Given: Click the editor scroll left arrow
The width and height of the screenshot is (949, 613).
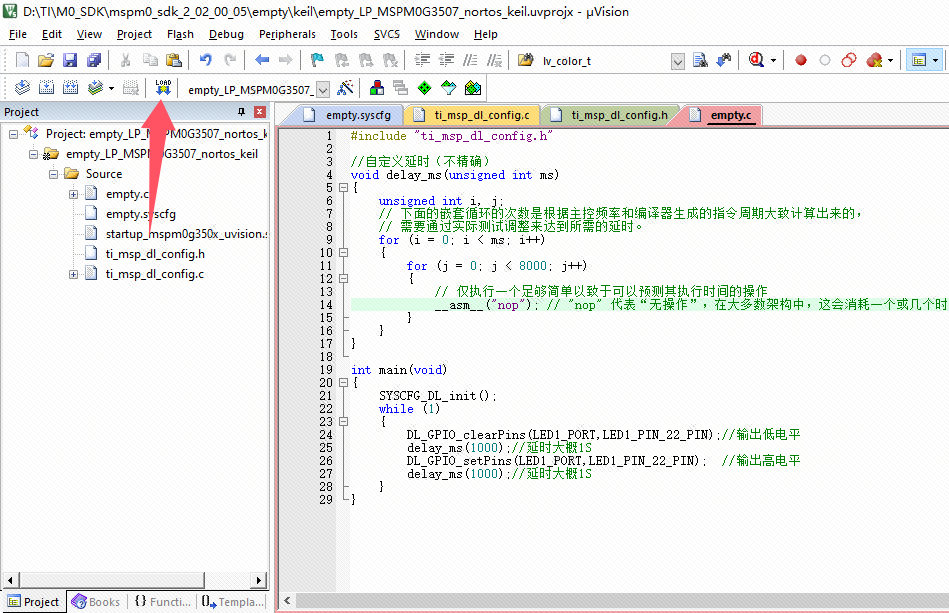Looking at the screenshot, I should click(287, 600).
